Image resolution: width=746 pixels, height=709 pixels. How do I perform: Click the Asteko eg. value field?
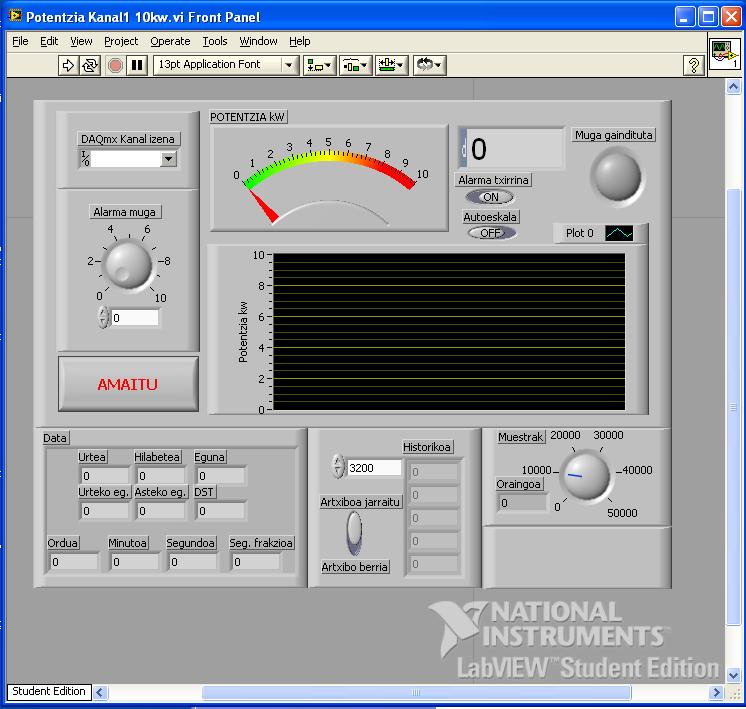161,511
